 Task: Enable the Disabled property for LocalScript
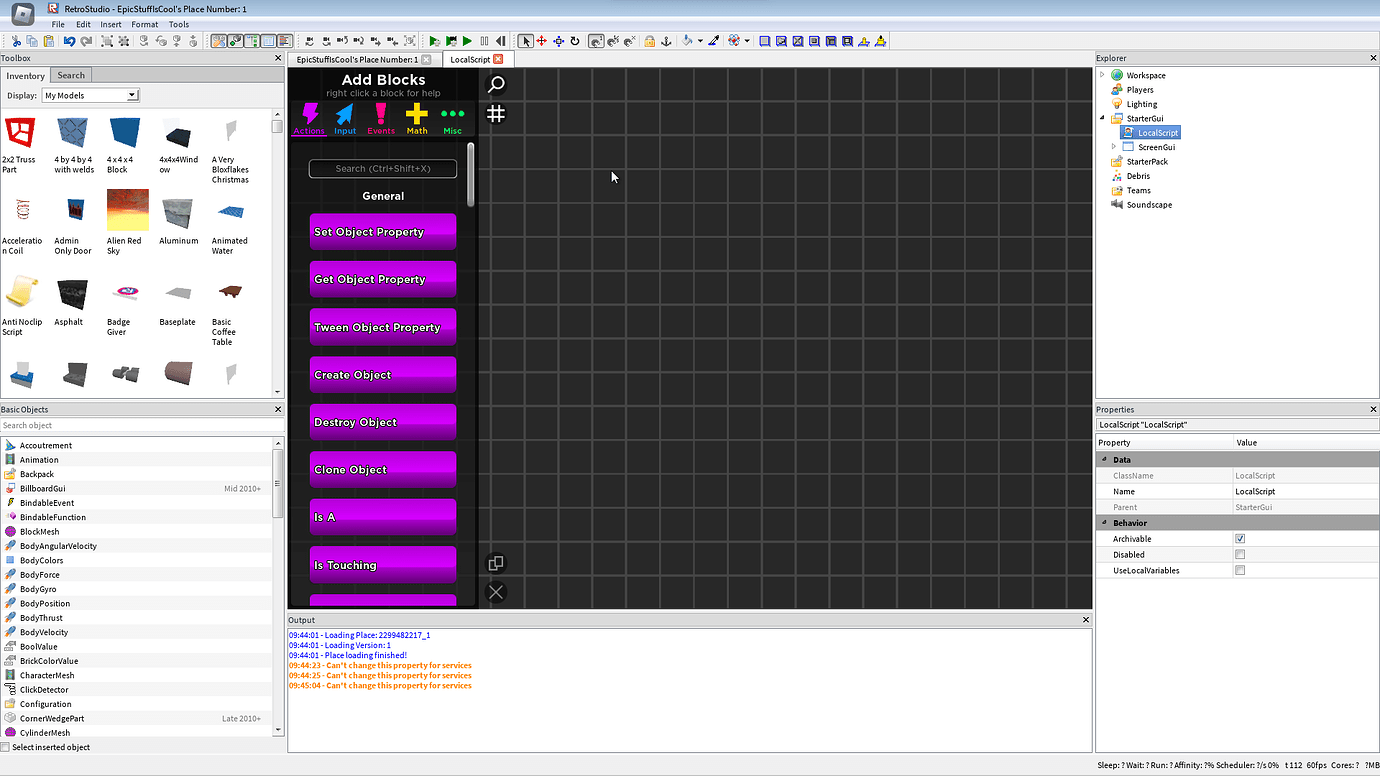pyautogui.click(x=1240, y=554)
